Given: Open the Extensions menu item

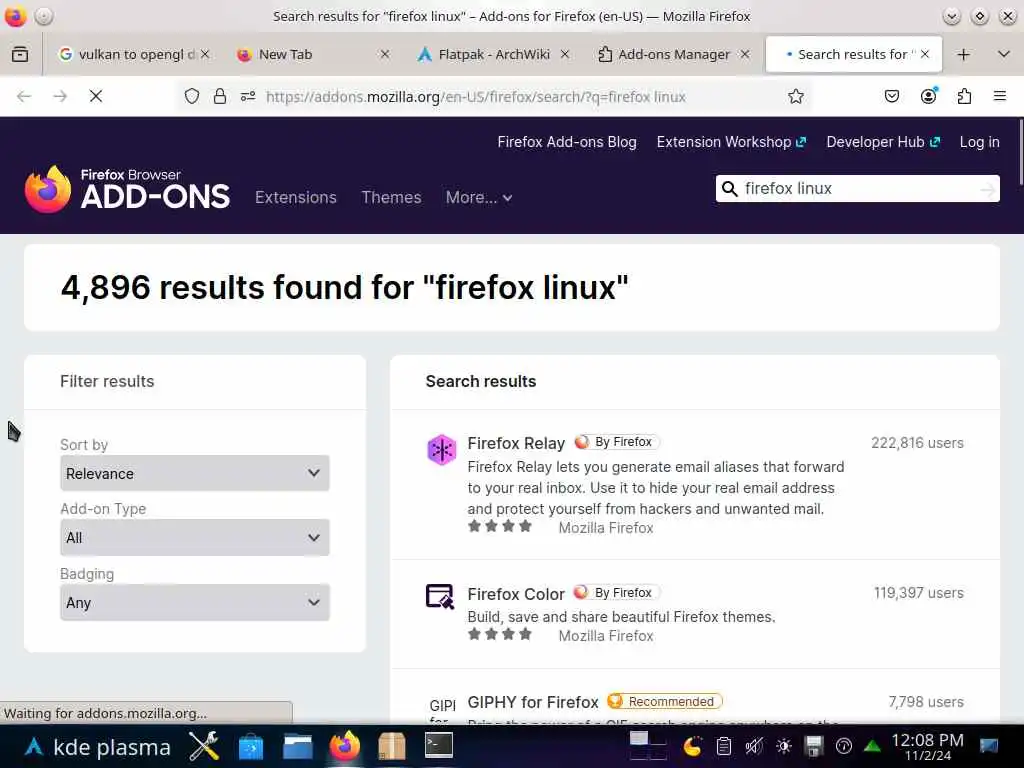Looking at the screenshot, I should click(x=296, y=197).
